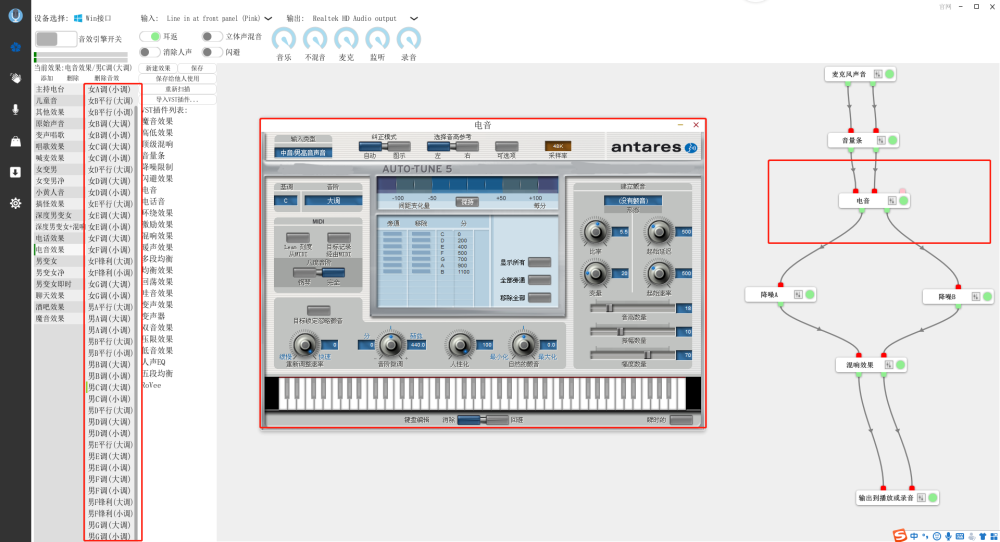Screen dimensions: 1000x542
Task: Close the 电音 plugin window
Action: click(696, 125)
